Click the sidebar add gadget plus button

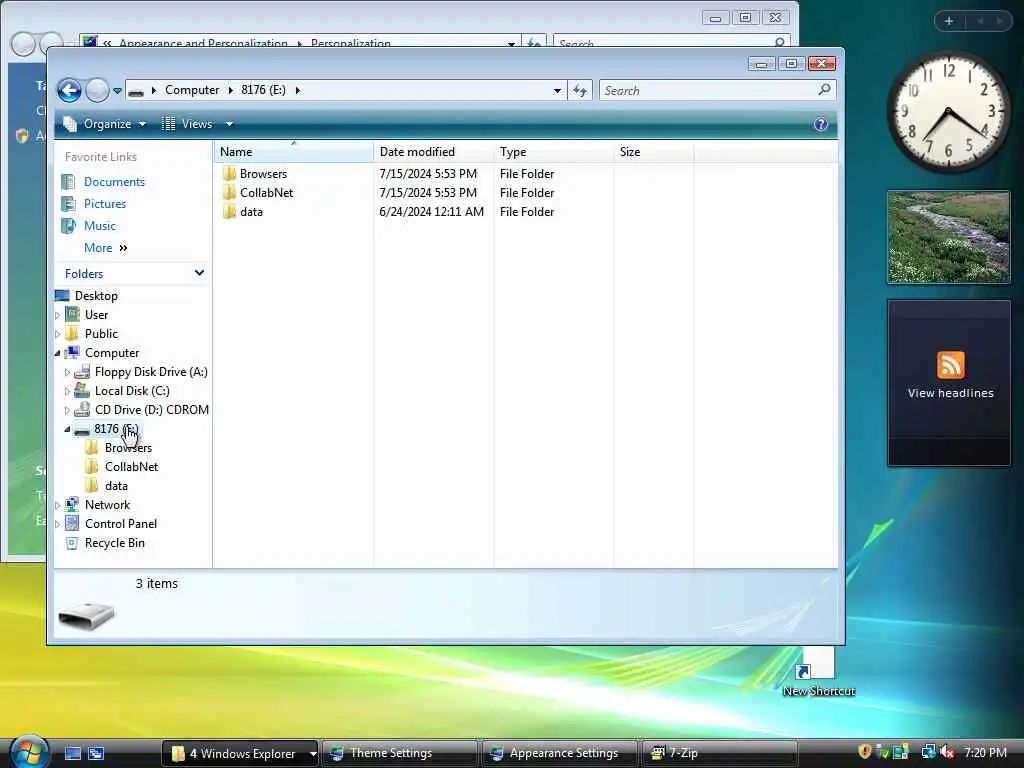point(949,21)
